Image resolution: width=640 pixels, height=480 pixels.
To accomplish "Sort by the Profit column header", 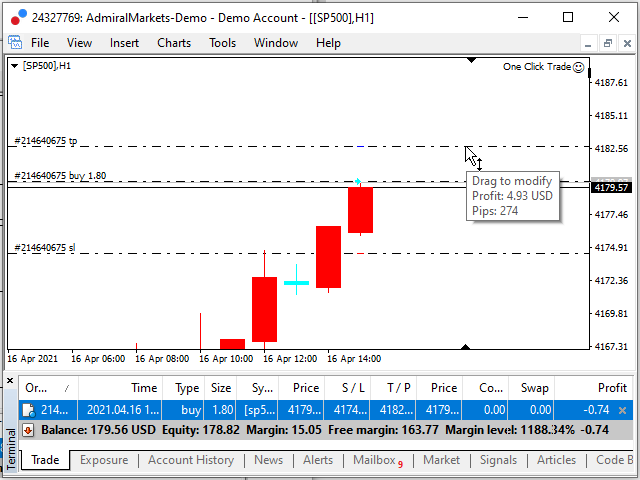I will [593, 388].
